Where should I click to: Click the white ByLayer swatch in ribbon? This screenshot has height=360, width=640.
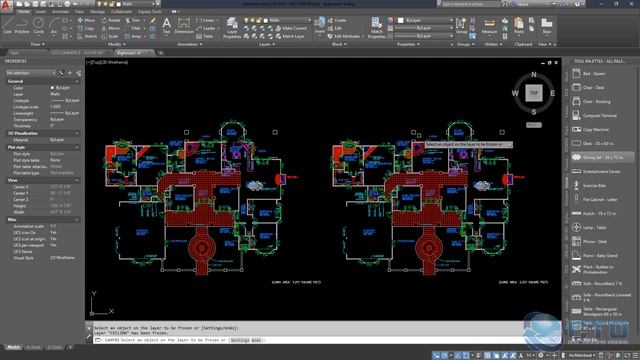pos(400,20)
